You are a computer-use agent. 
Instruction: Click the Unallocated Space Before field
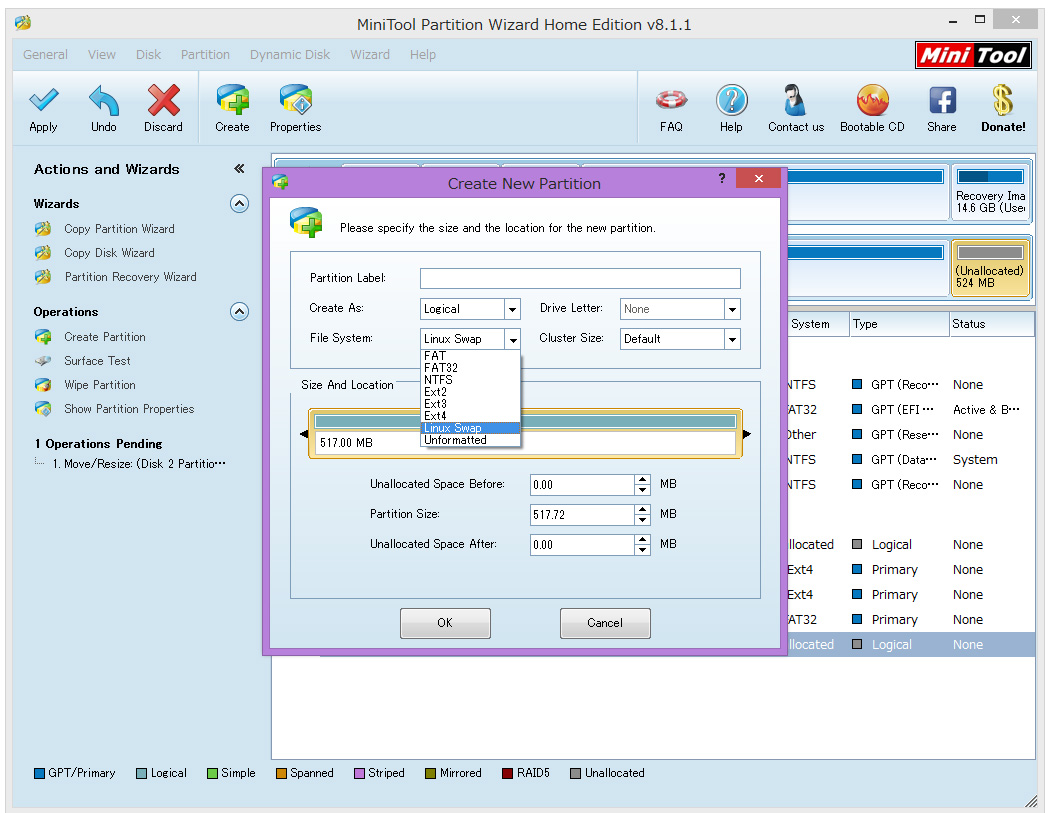[x=582, y=485]
